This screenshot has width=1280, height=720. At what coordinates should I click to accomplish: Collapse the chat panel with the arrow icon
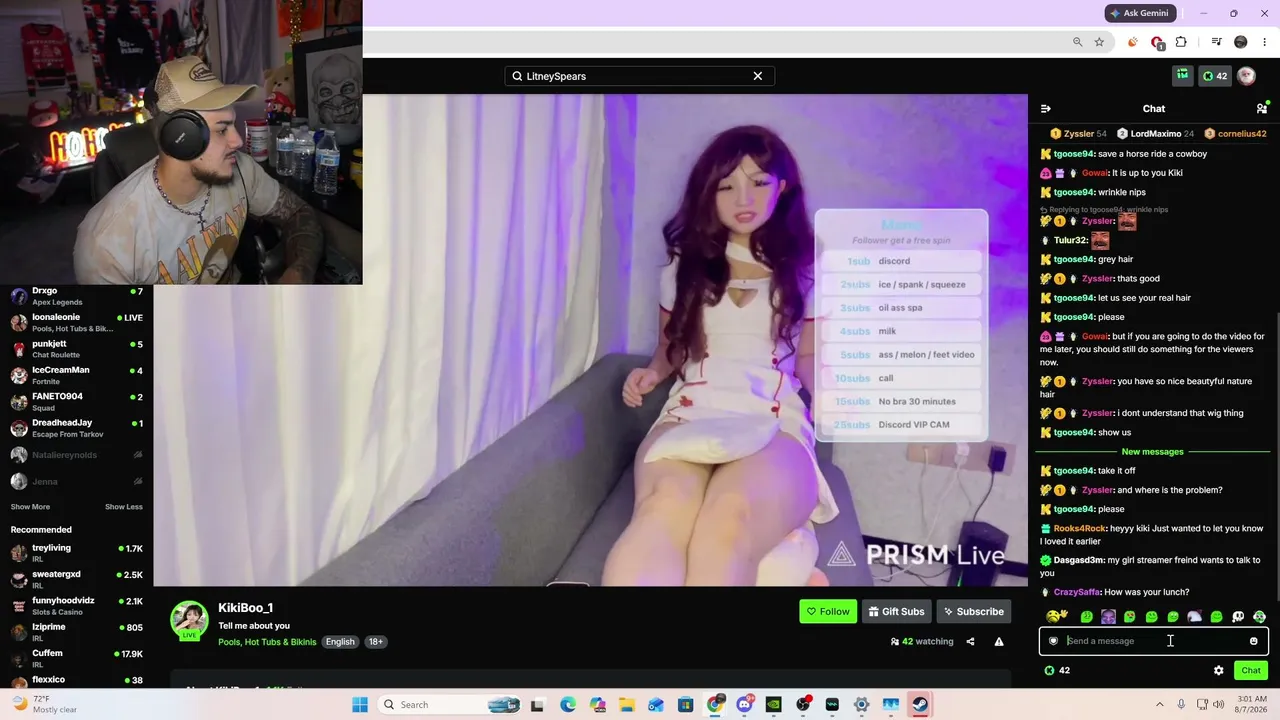point(1046,108)
